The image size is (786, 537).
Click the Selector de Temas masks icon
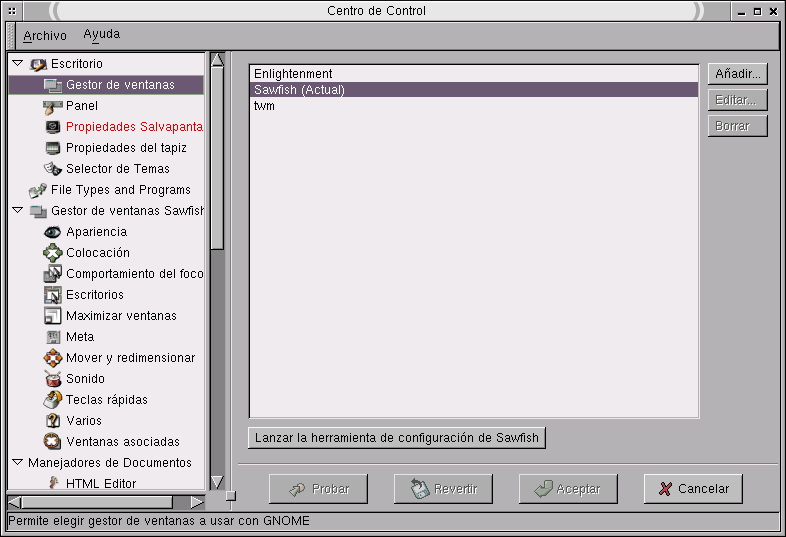point(53,169)
